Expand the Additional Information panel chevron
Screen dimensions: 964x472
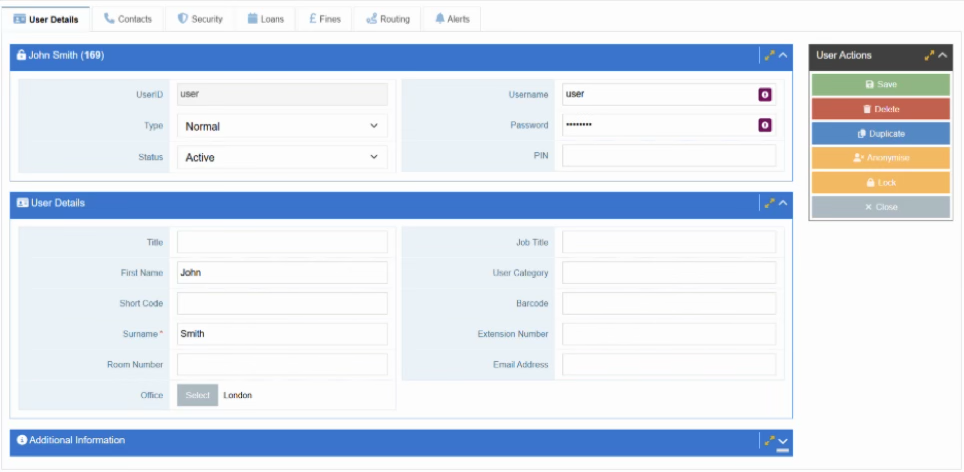783,441
